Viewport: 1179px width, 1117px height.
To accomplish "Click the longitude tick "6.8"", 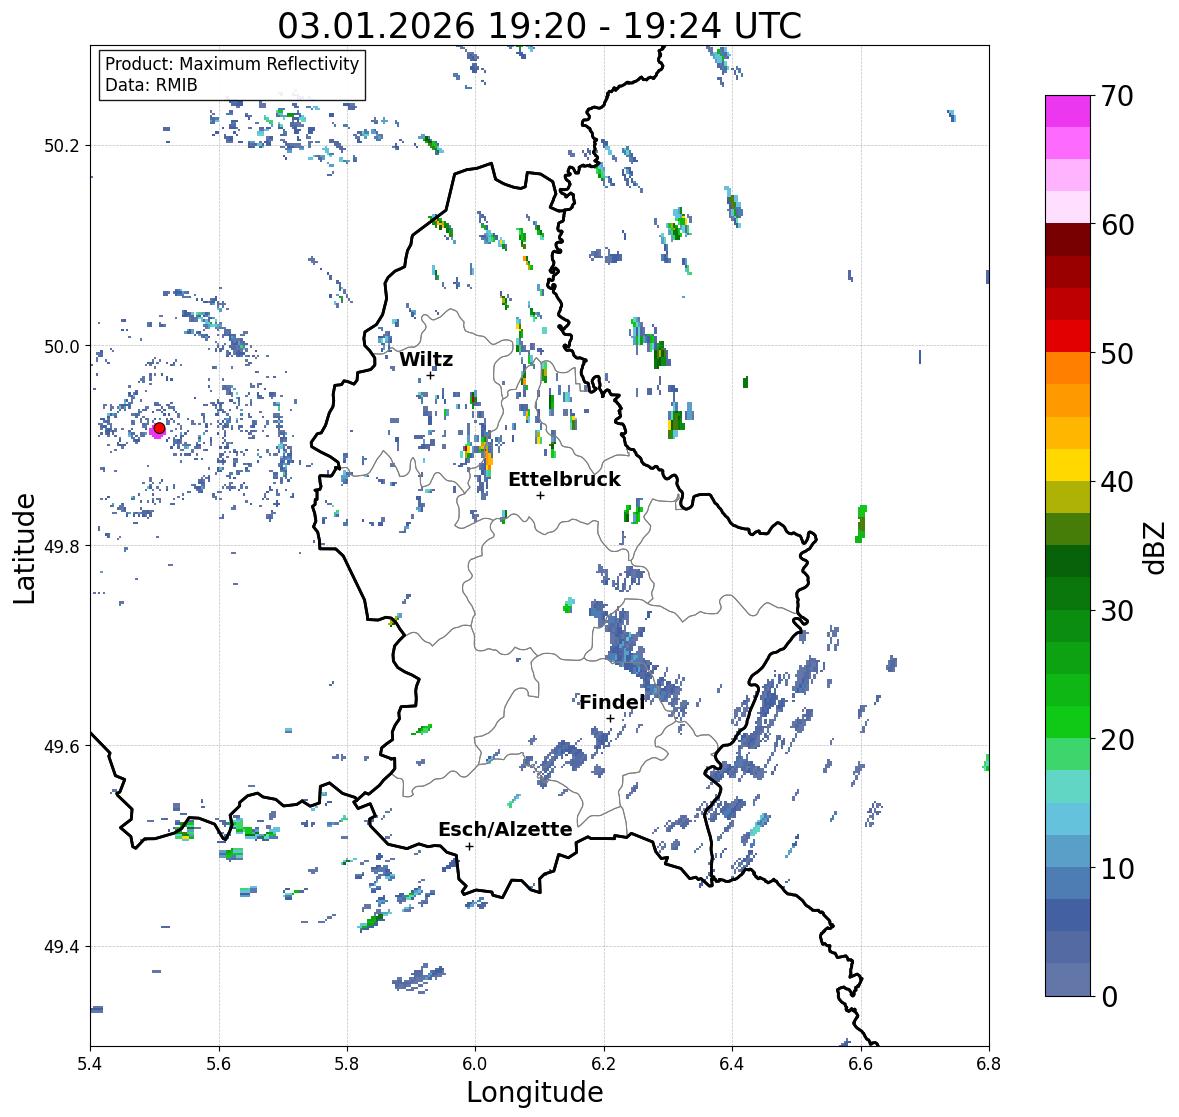I will click(989, 1063).
